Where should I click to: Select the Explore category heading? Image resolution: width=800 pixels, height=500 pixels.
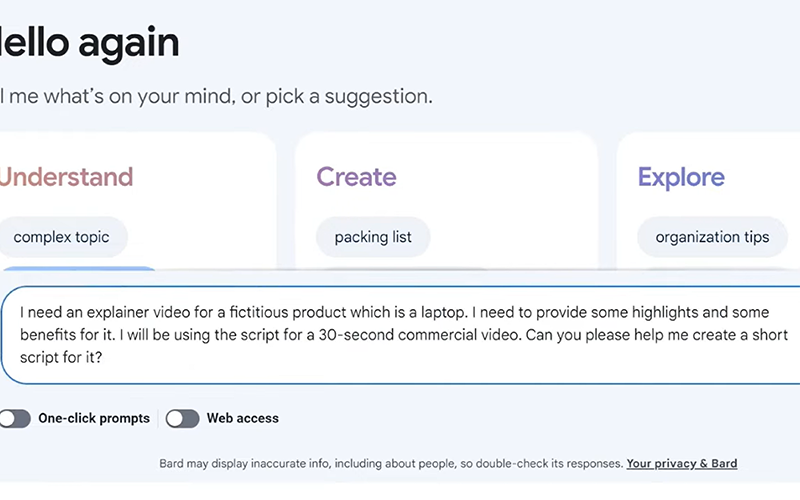pyautogui.click(x=681, y=178)
